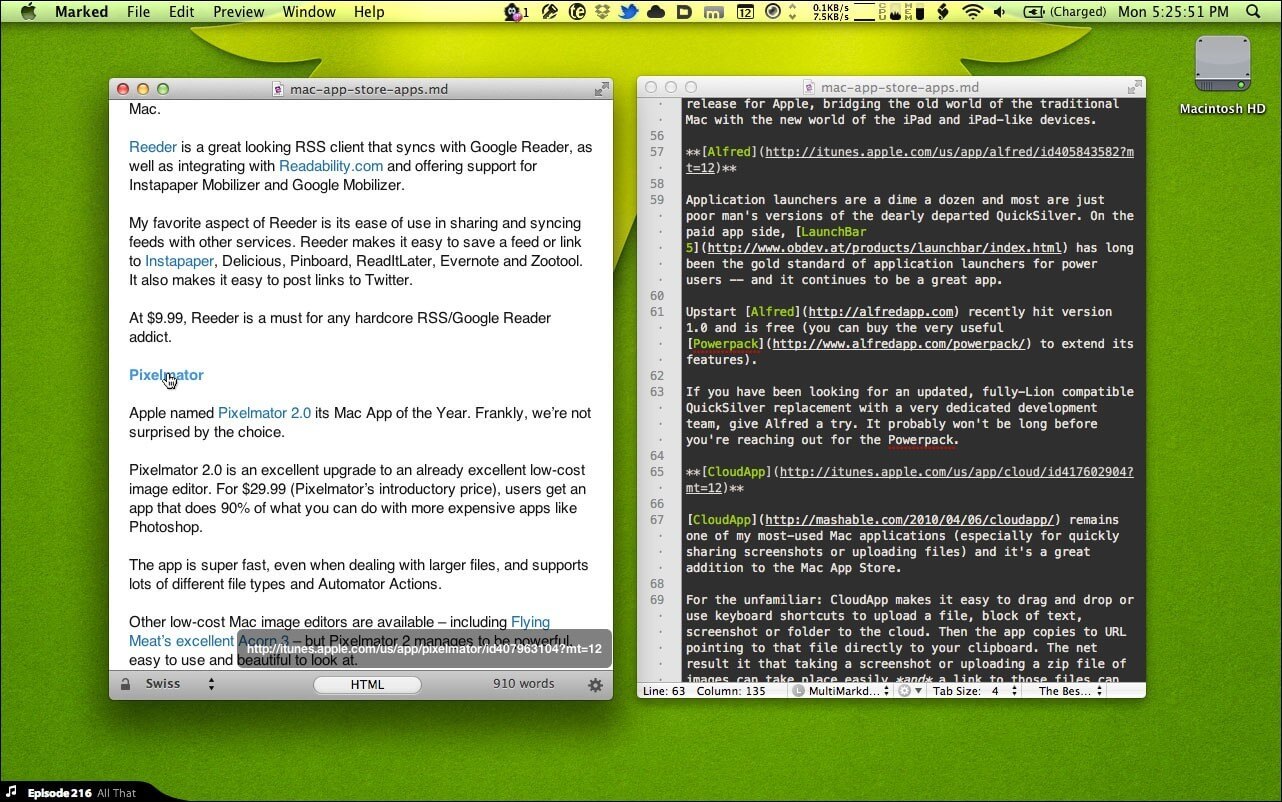The width and height of the screenshot is (1282, 802).
Task: Follow the Instapaper link
Action: tap(179, 261)
